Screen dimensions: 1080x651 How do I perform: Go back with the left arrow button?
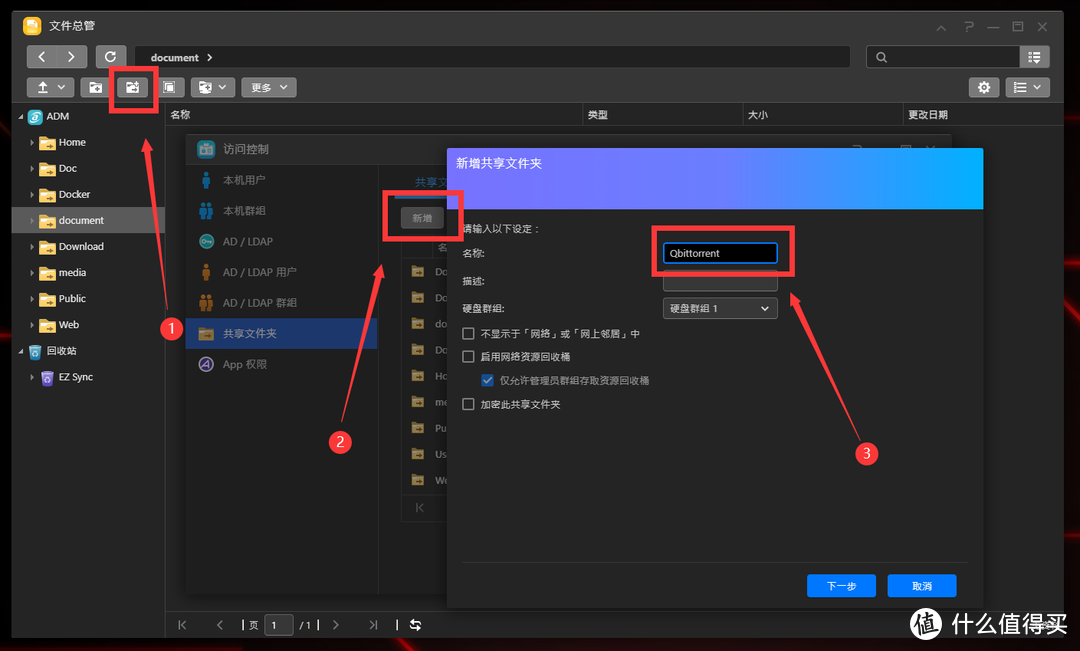[x=42, y=57]
